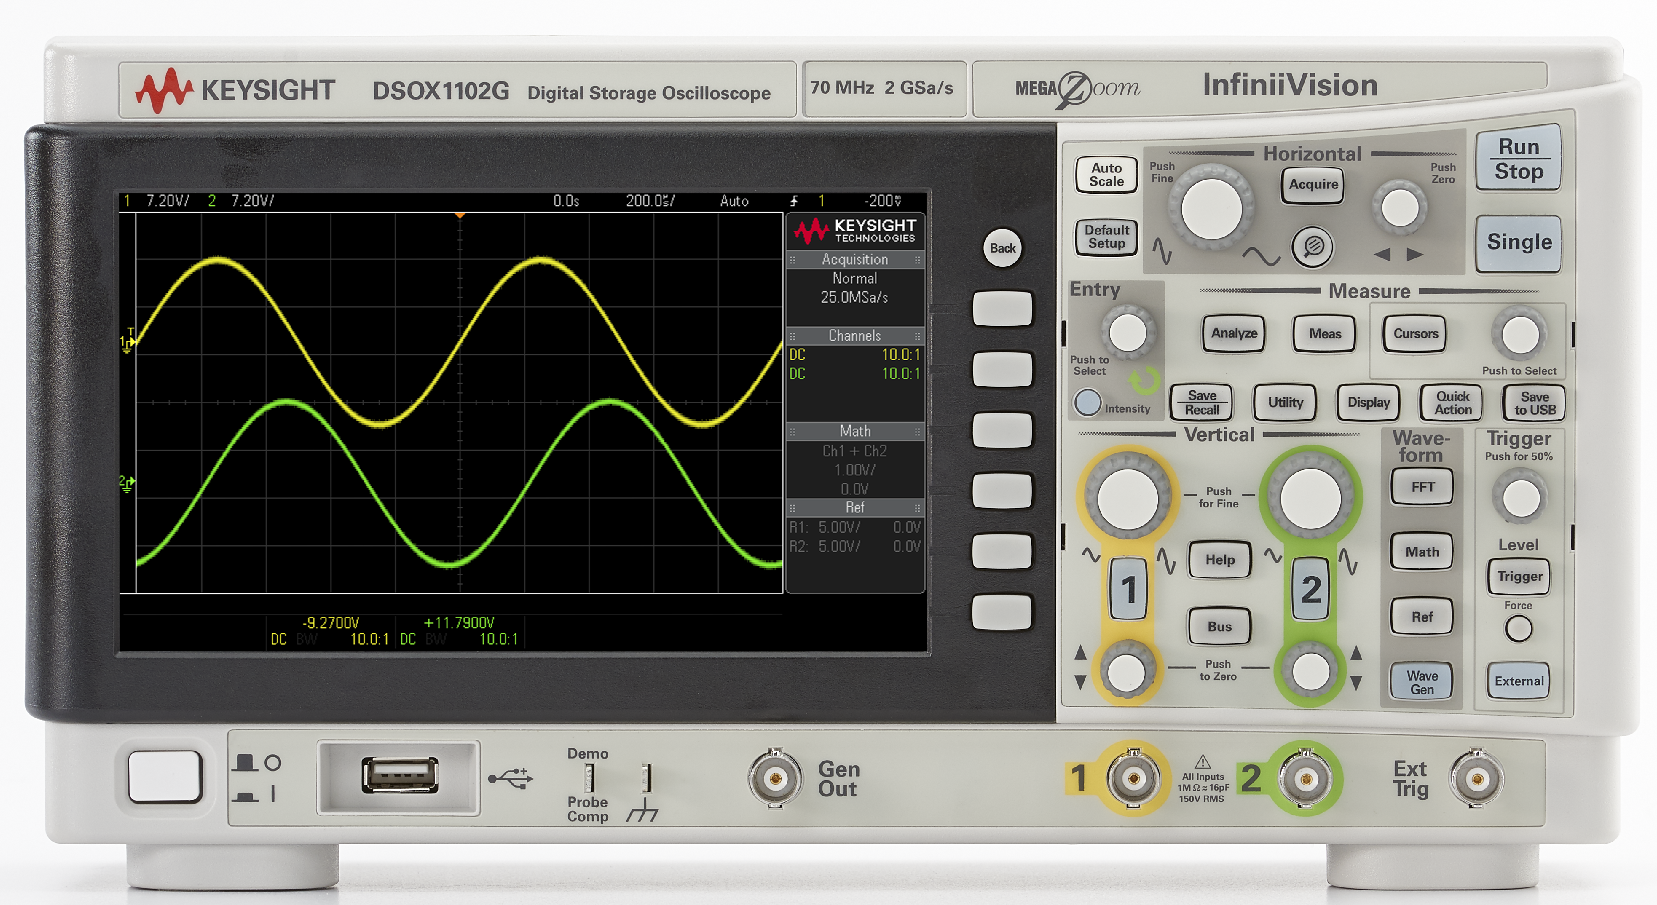Image resolution: width=1657 pixels, height=905 pixels.
Task: Click the Gen Out BNC connector
Action: 775,778
